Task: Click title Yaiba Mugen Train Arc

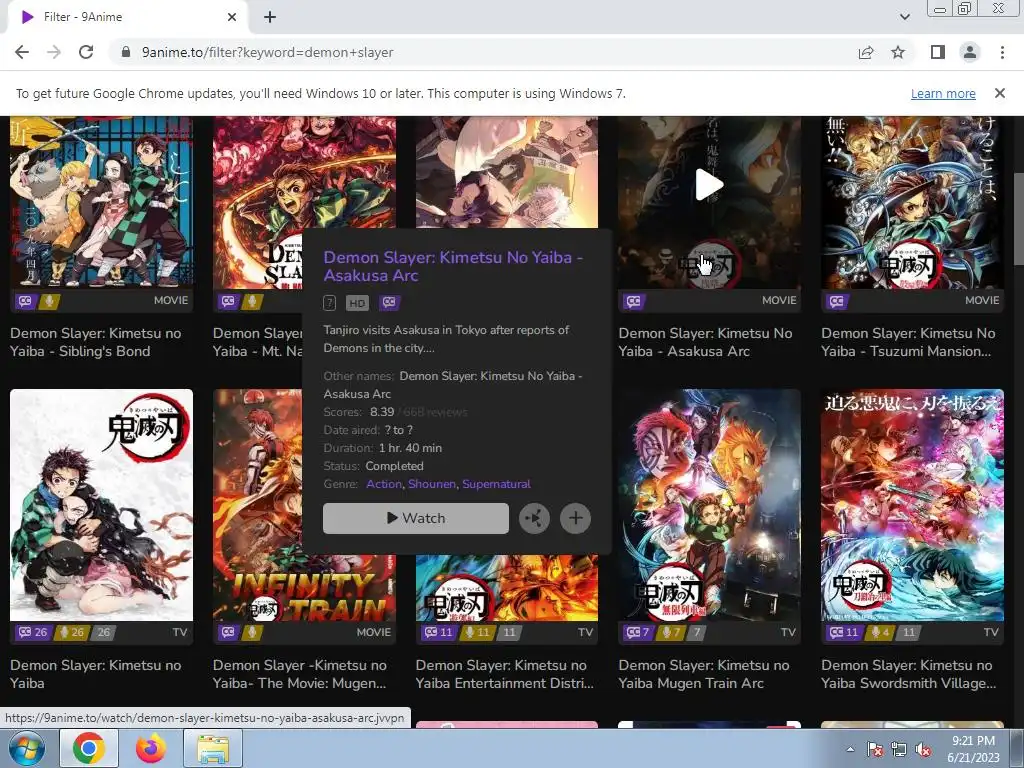Action: (704, 674)
